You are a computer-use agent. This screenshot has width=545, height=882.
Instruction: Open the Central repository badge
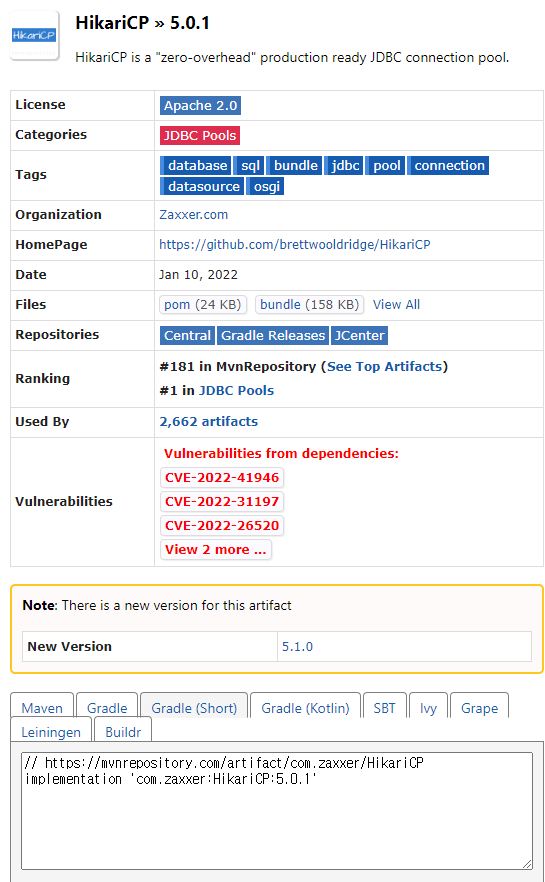[x=187, y=336]
